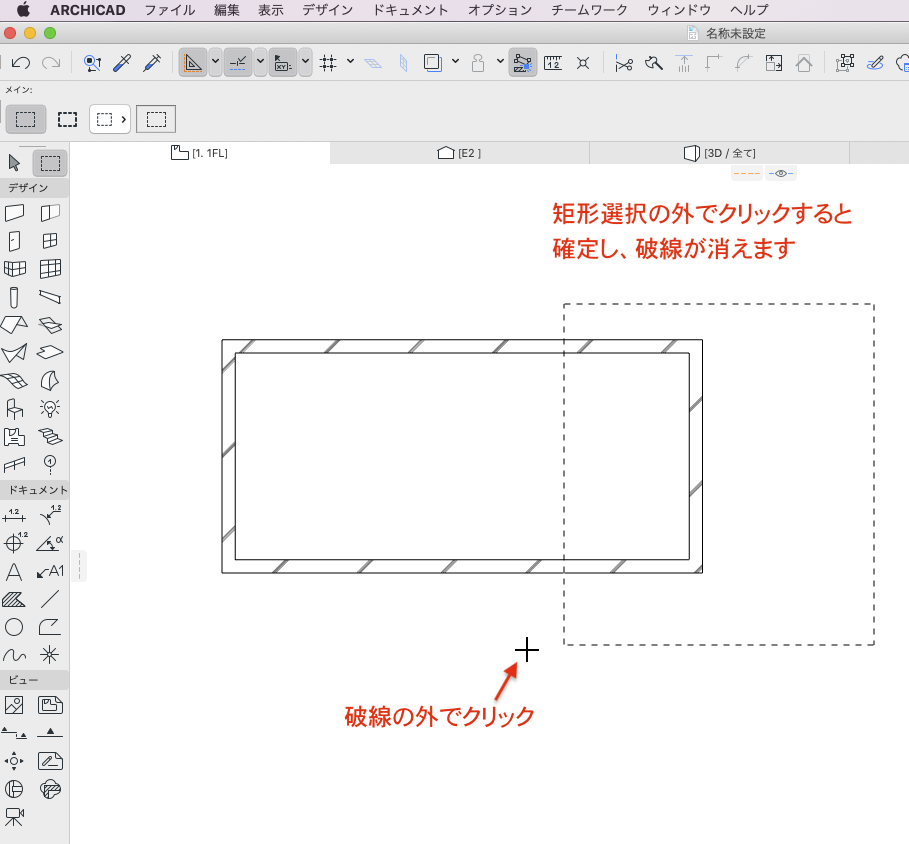Click the Split scissors tool

coord(624,63)
